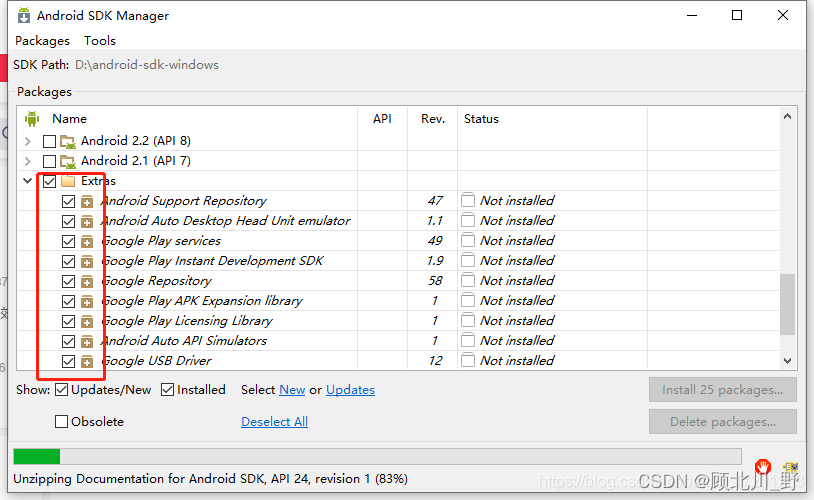Click the Deselect All link

coord(275,422)
